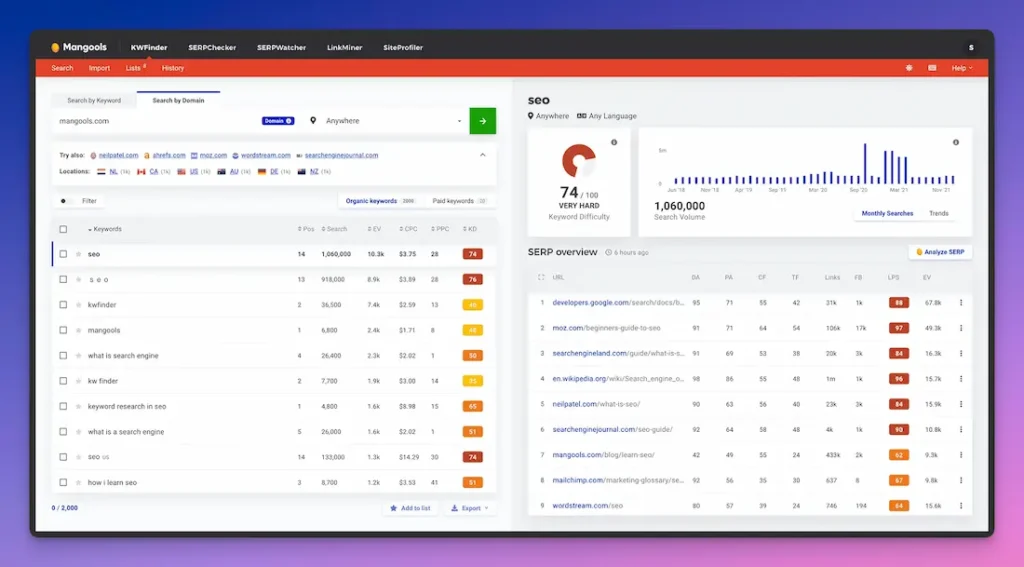Click the red 74 KD badge for seo
Image resolution: width=1024 pixels, height=567 pixels.
[x=472, y=254]
